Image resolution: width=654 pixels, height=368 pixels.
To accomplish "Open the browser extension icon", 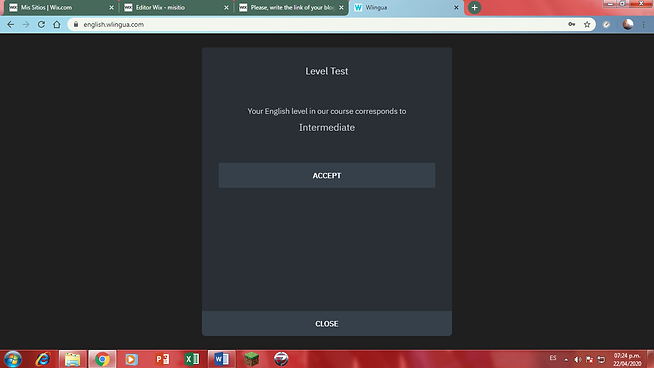I will [x=606, y=25].
